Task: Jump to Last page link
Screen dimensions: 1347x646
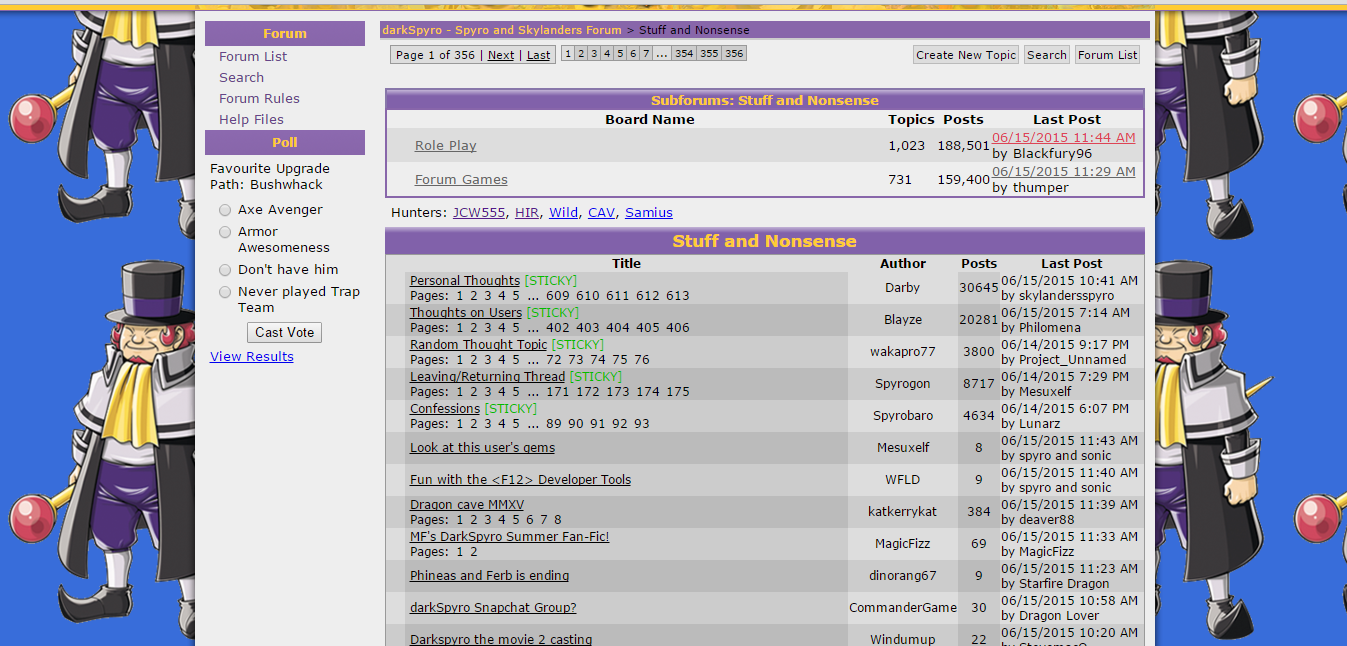Action: click(538, 56)
